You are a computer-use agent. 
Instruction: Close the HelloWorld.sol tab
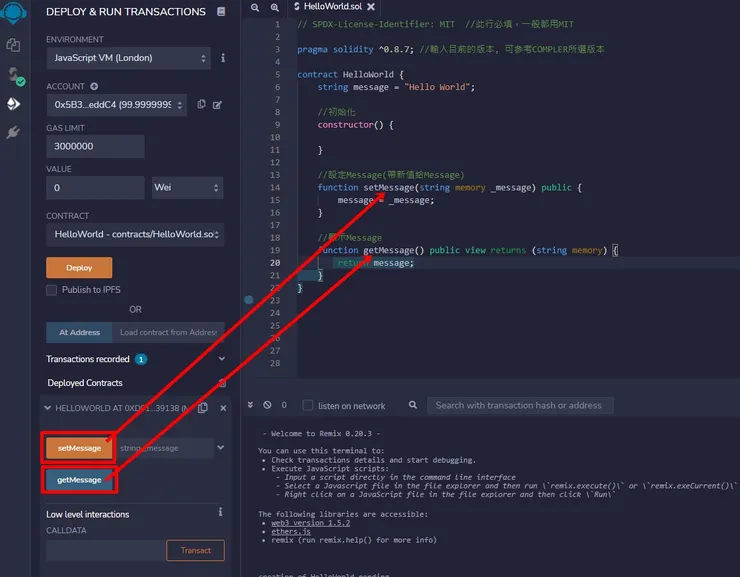point(371,7)
